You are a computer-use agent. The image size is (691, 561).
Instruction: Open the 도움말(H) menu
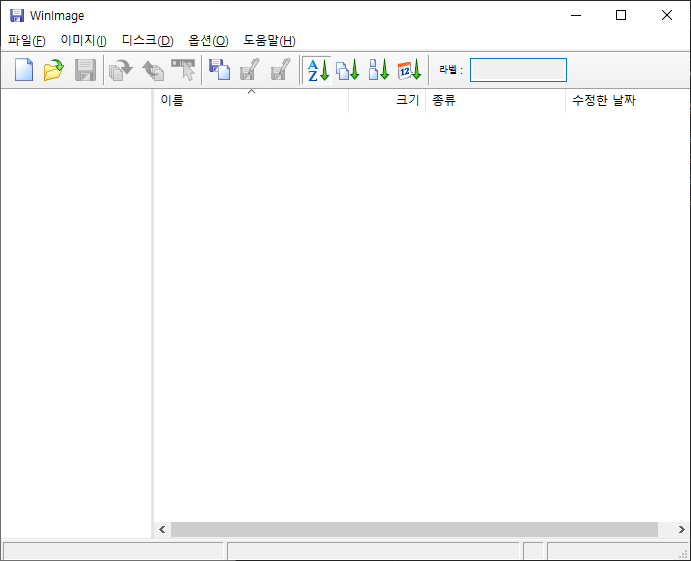coord(269,41)
